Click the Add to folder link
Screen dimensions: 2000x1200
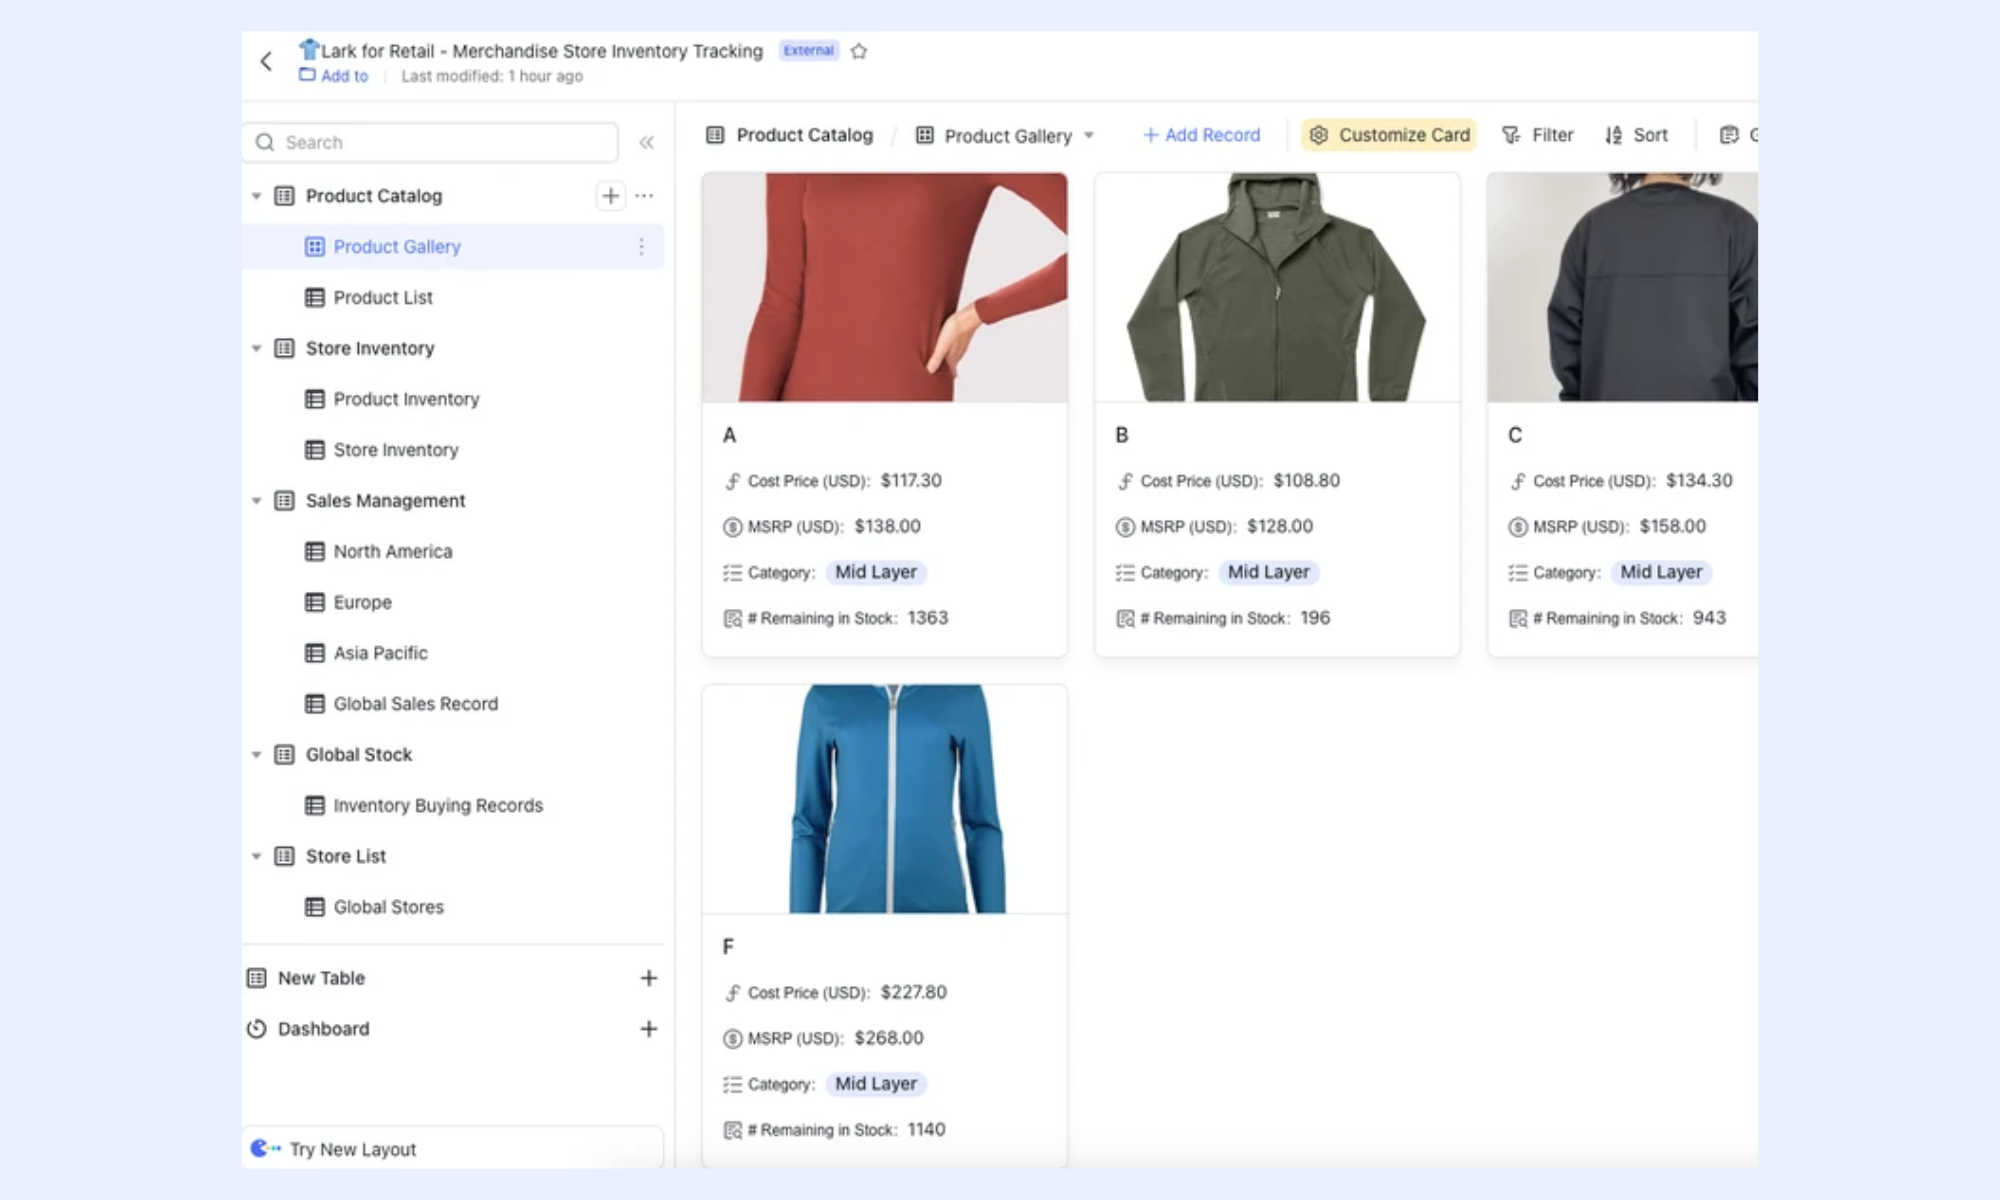[x=334, y=76]
